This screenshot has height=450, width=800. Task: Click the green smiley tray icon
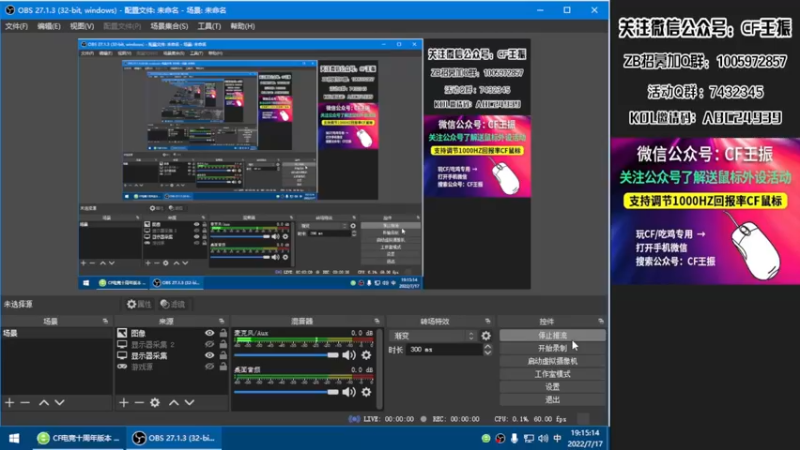[486, 438]
